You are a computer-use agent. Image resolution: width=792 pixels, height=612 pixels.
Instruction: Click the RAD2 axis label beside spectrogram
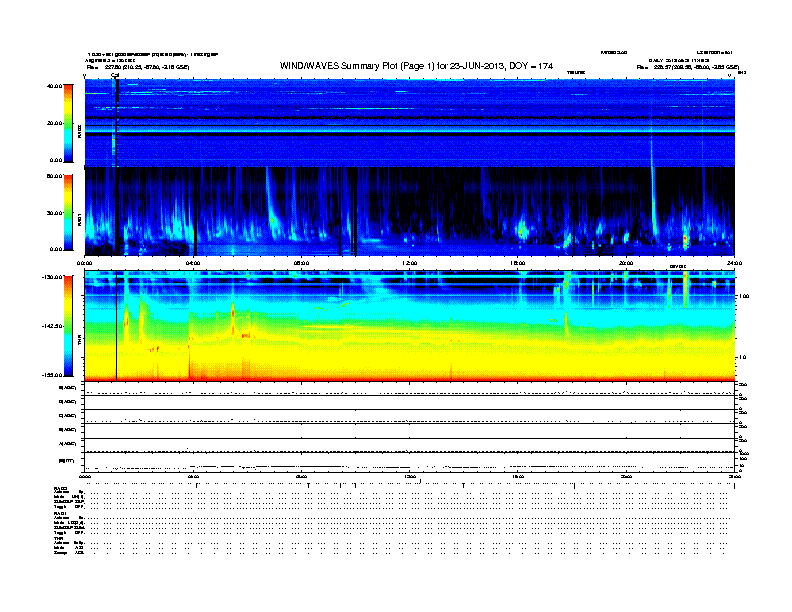pyautogui.click(x=79, y=131)
